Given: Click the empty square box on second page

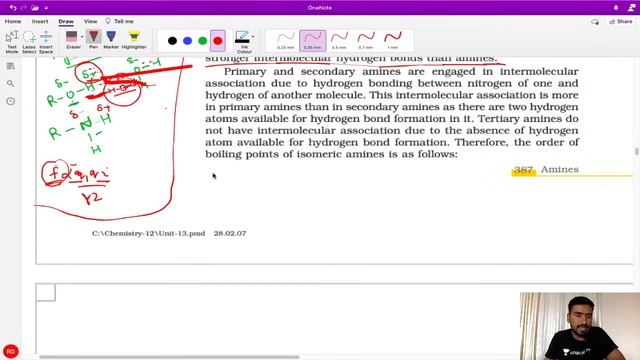Looking at the screenshot, I should pos(46,293).
